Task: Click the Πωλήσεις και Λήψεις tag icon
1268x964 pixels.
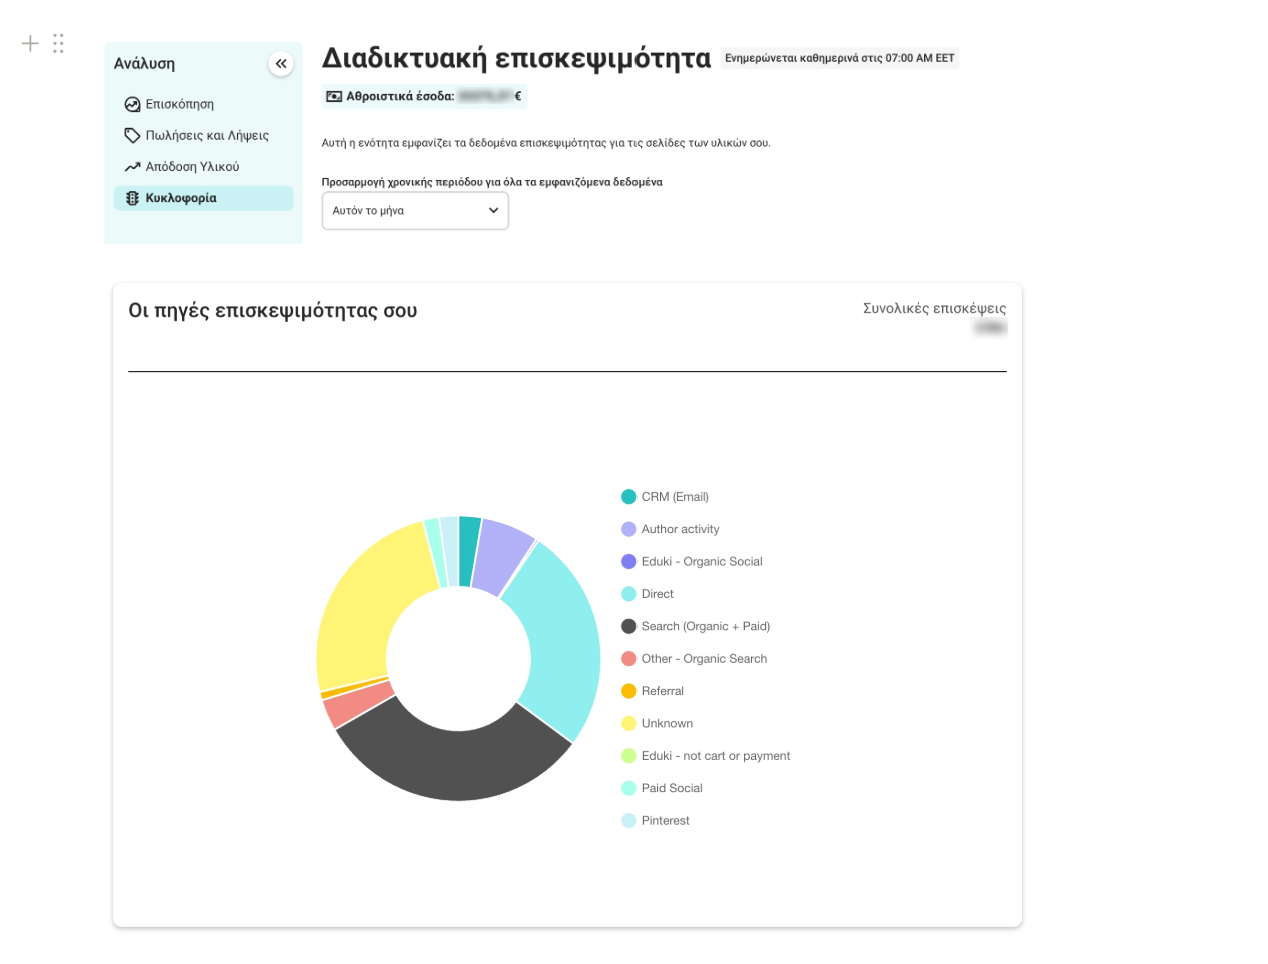Action: (132, 135)
